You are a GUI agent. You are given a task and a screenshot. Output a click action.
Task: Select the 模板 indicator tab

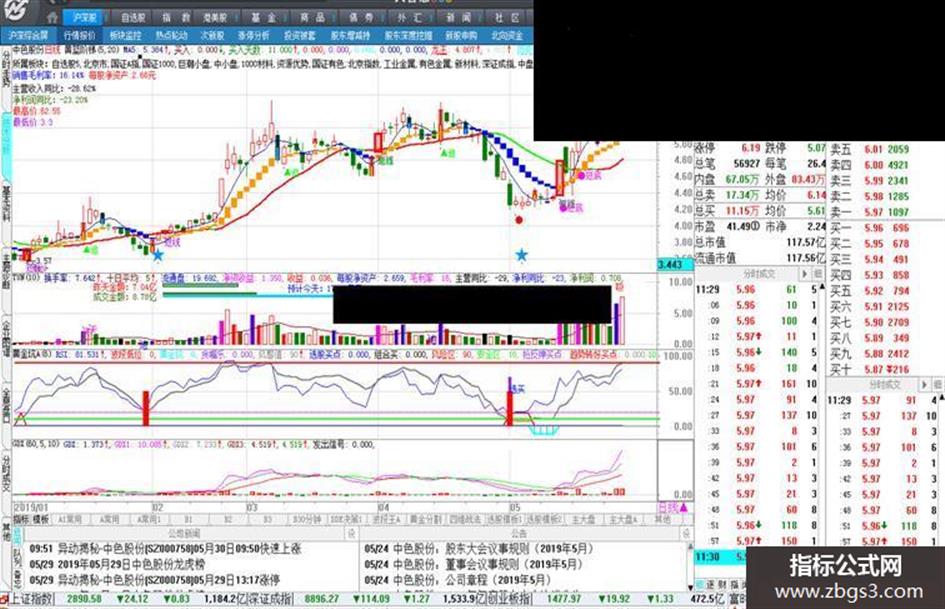pyautogui.click(x=40, y=519)
